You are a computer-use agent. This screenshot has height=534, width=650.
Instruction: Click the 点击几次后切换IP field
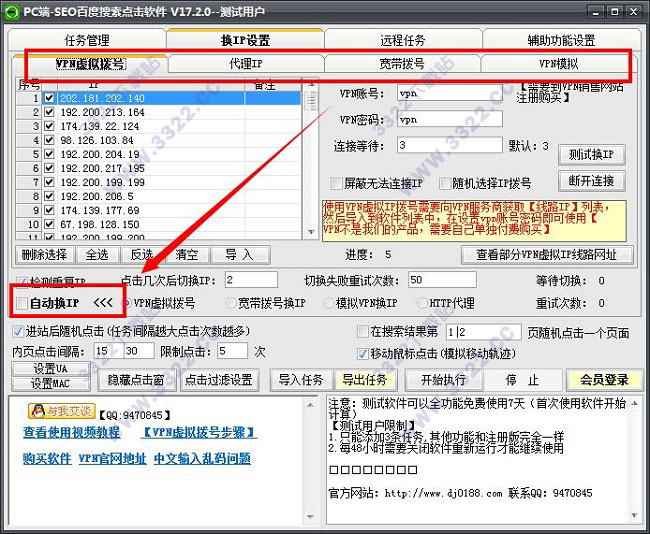(x=251, y=280)
